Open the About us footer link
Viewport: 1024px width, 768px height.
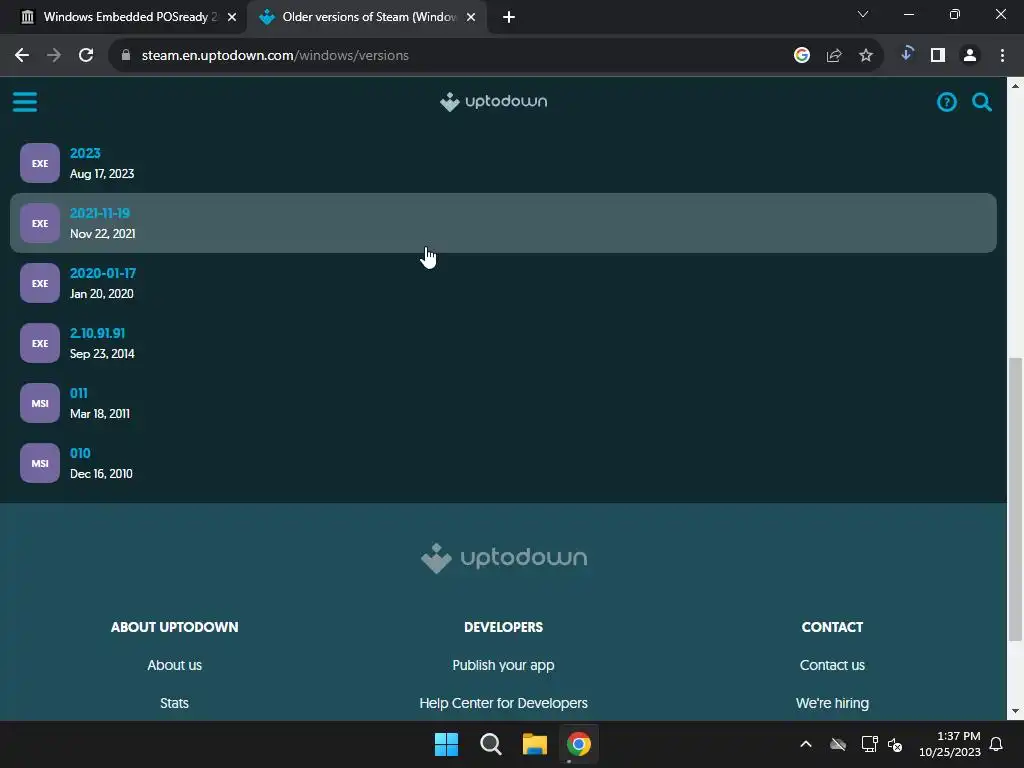pos(174,665)
